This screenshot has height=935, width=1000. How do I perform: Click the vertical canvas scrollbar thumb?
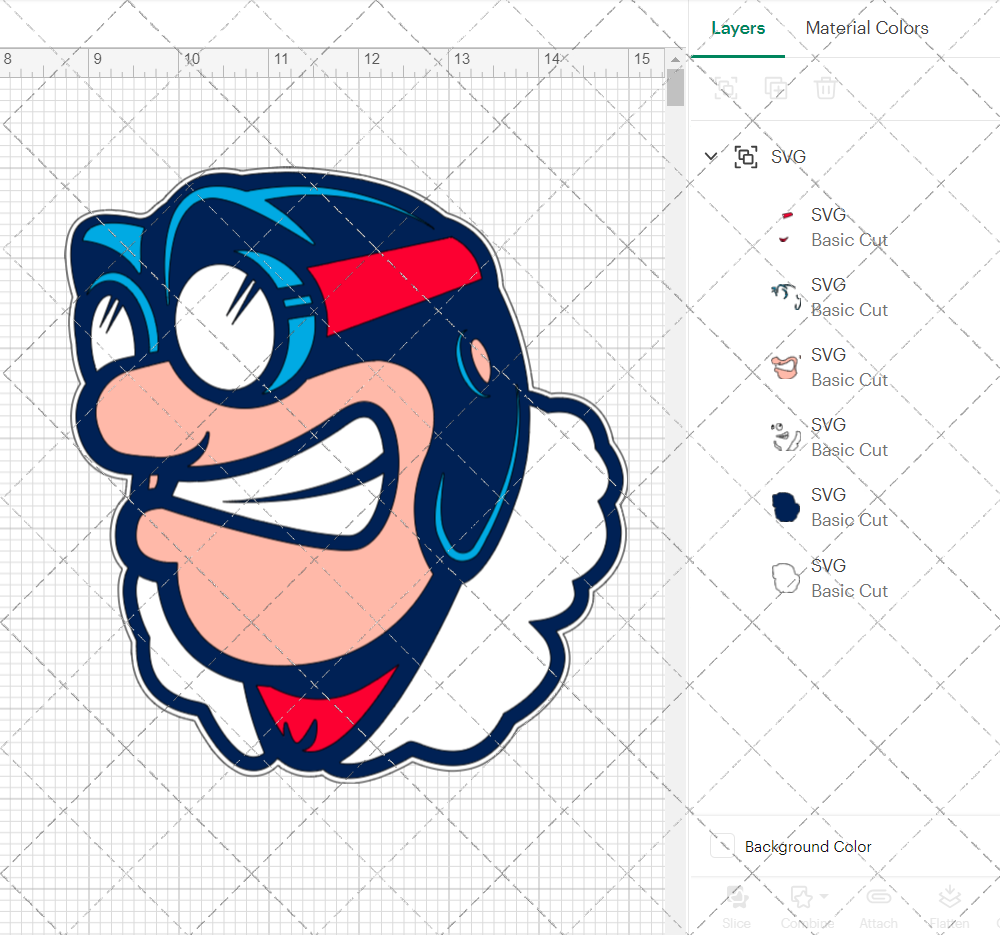(675, 87)
